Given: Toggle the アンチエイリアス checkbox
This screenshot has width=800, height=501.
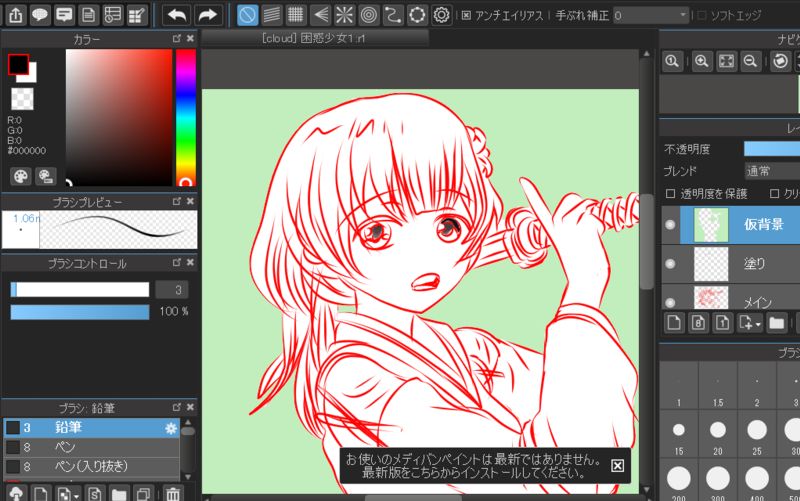Looking at the screenshot, I should click(x=466, y=15).
